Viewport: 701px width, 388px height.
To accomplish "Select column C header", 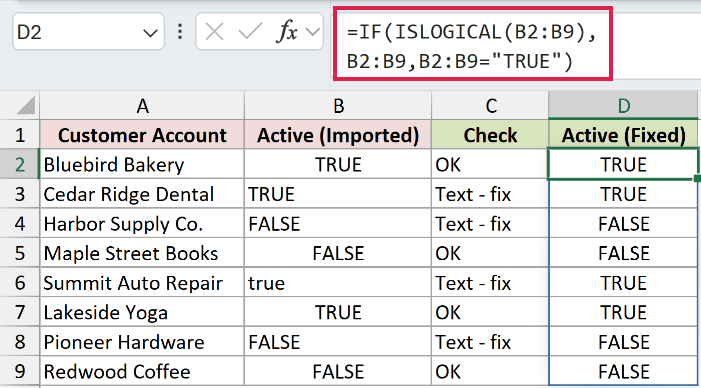I will (x=490, y=106).
